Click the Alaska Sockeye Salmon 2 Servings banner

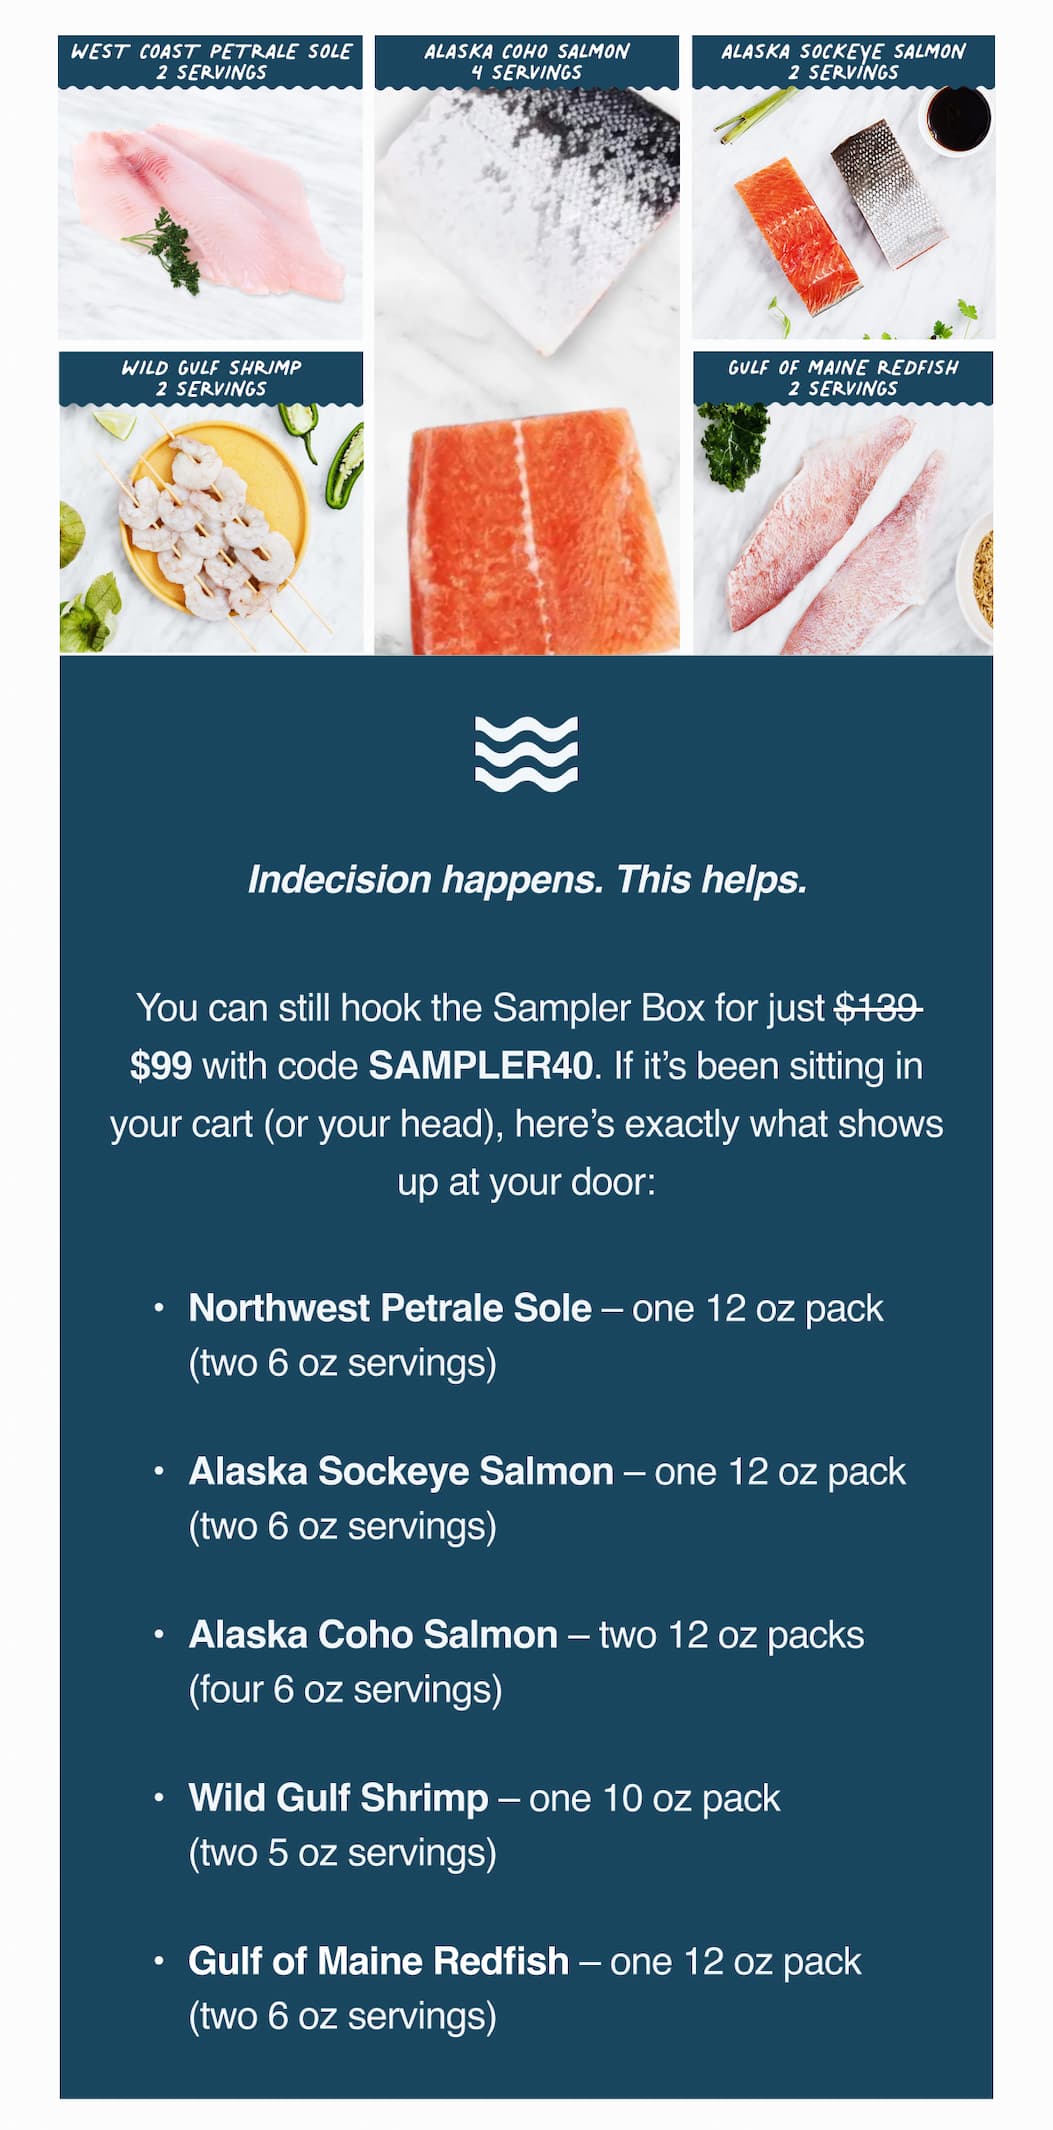843,61
